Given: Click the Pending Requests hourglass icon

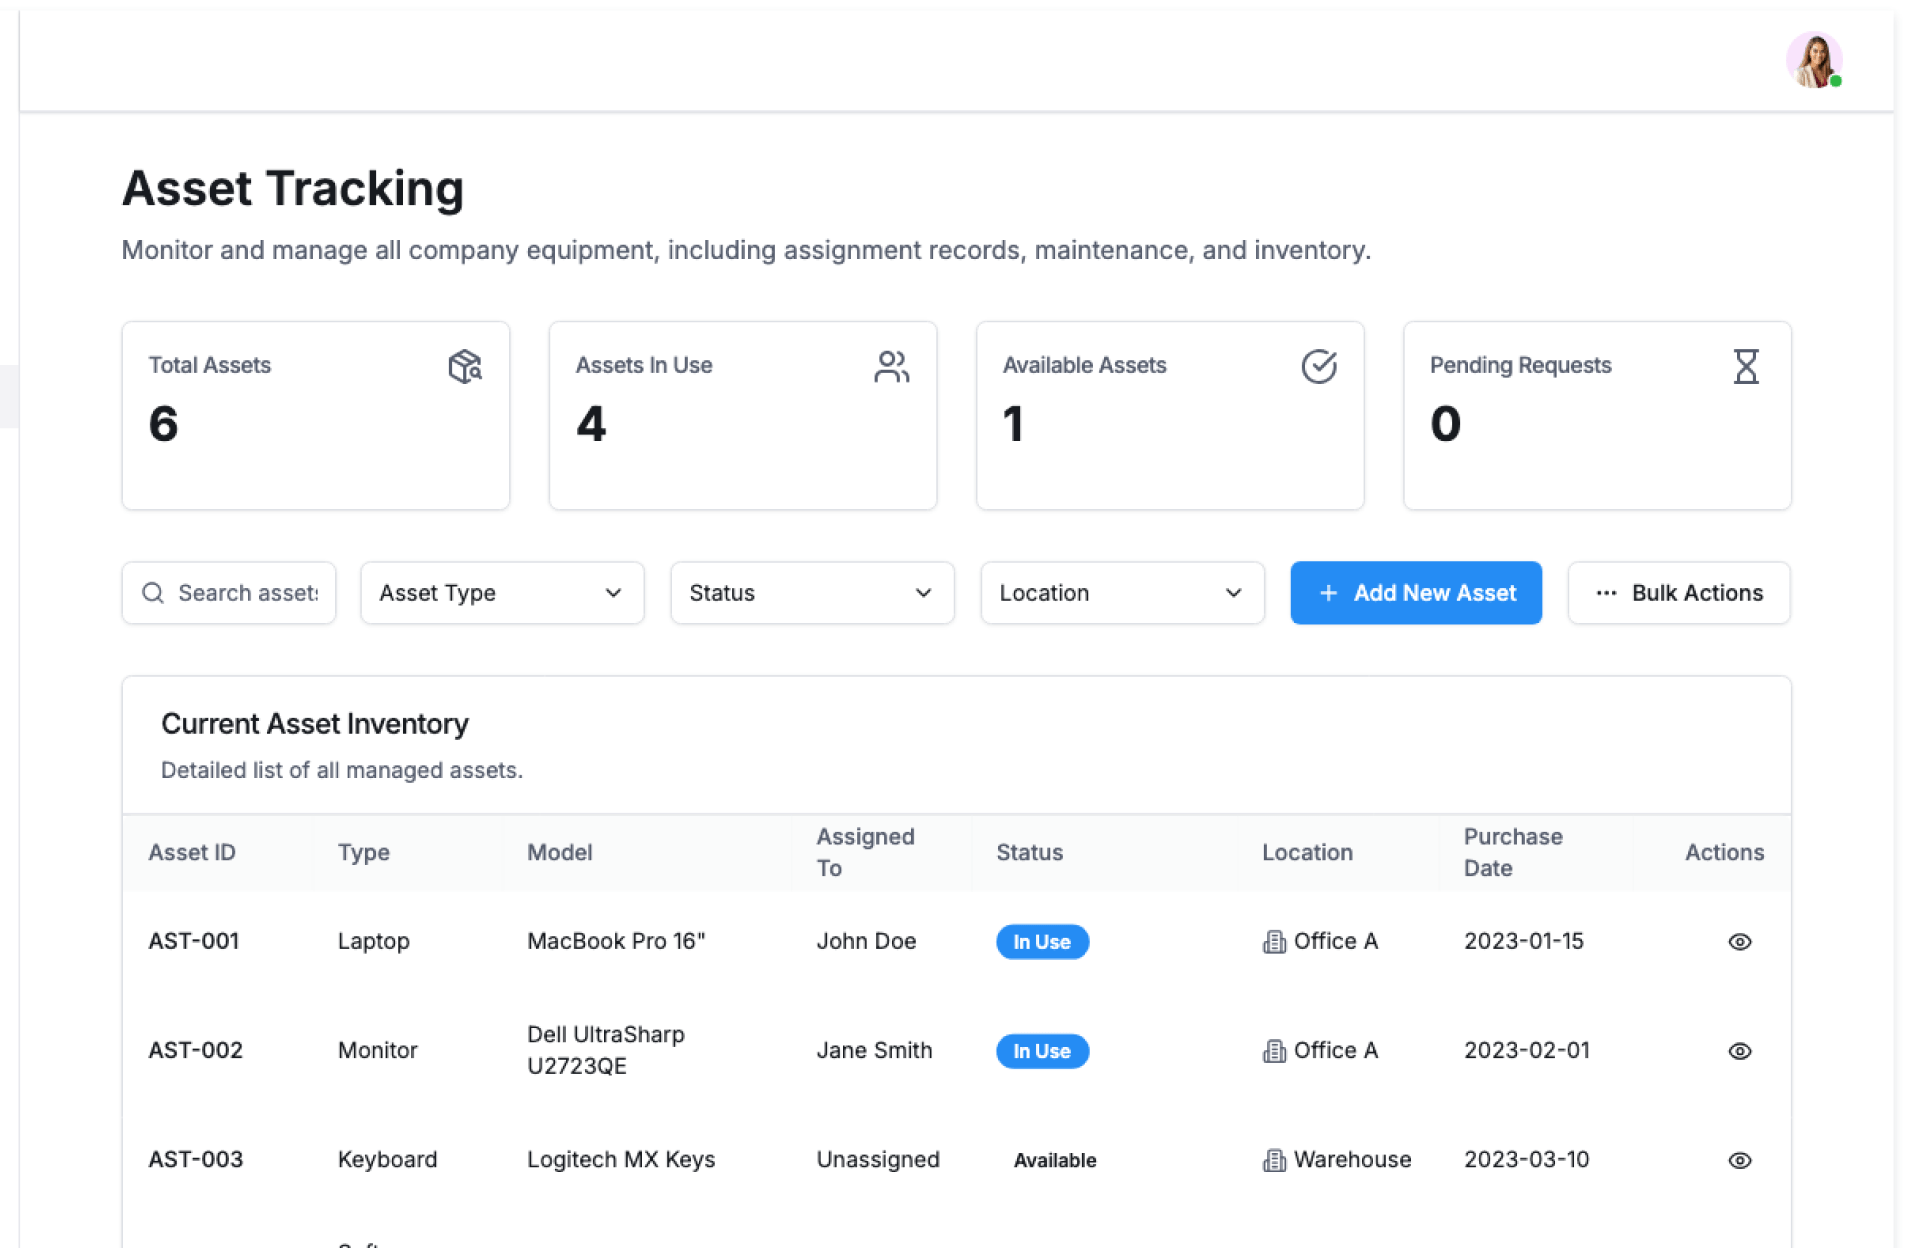Looking at the screenshot, I should coord(1745,366).
